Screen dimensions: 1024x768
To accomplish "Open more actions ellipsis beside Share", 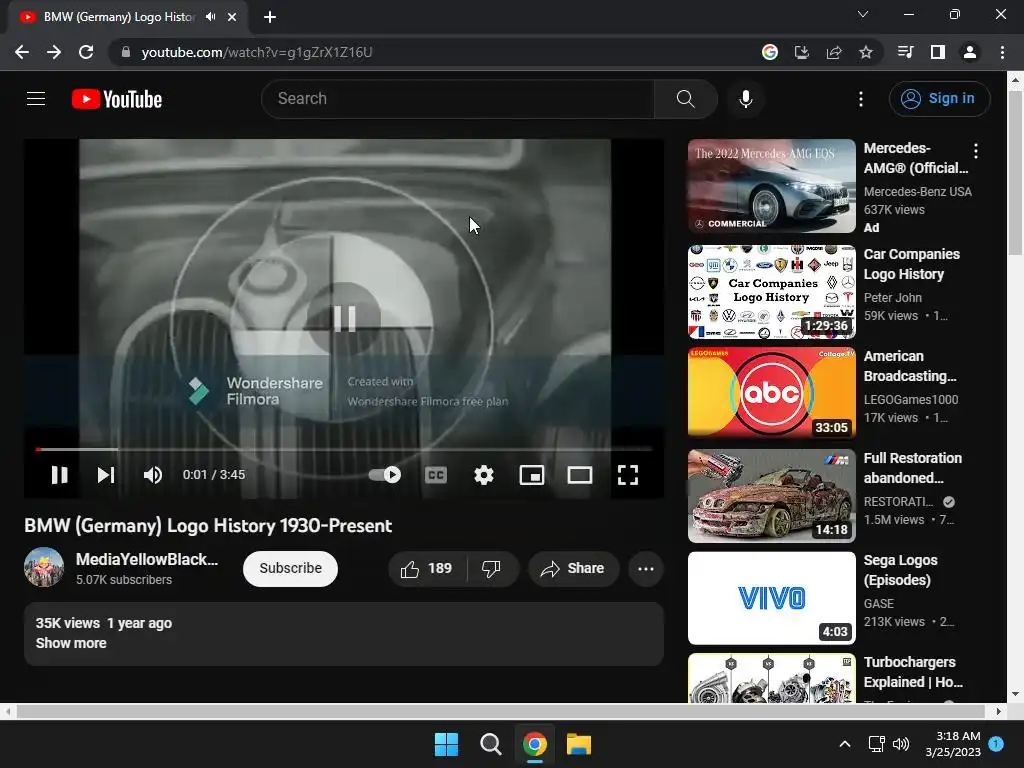I will click(646, 569).
